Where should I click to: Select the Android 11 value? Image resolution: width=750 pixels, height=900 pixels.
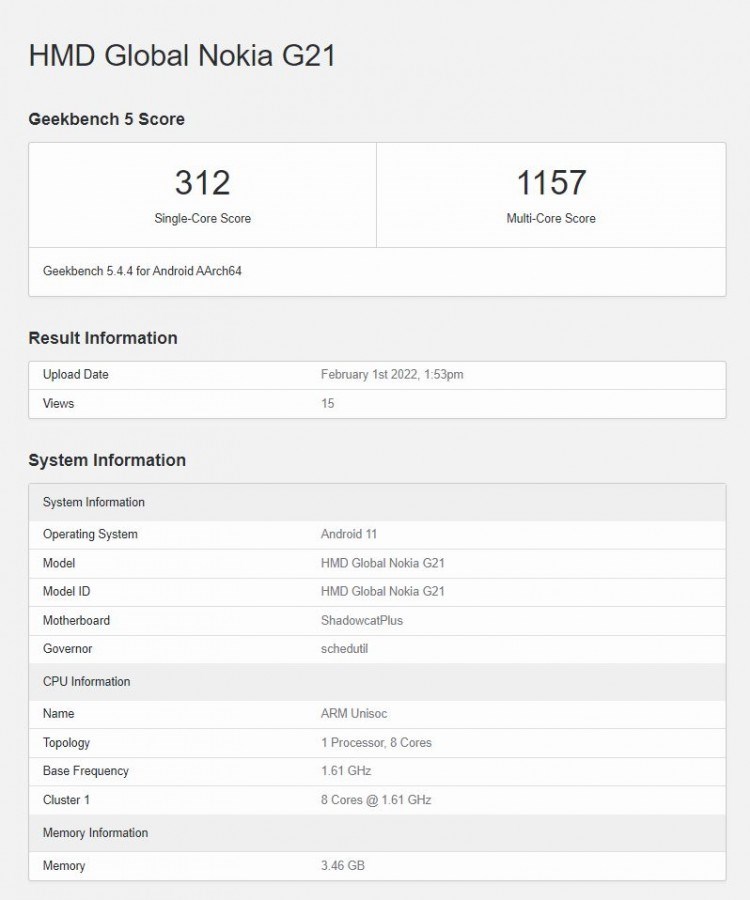349,534
